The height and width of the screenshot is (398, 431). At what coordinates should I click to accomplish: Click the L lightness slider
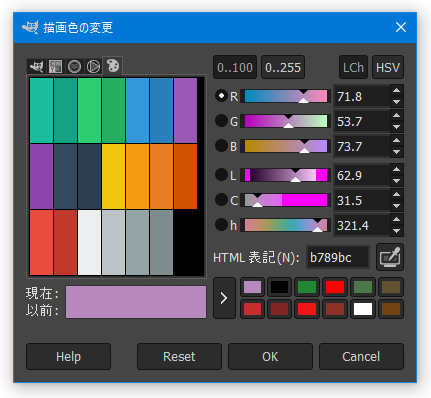pos(286,175)
